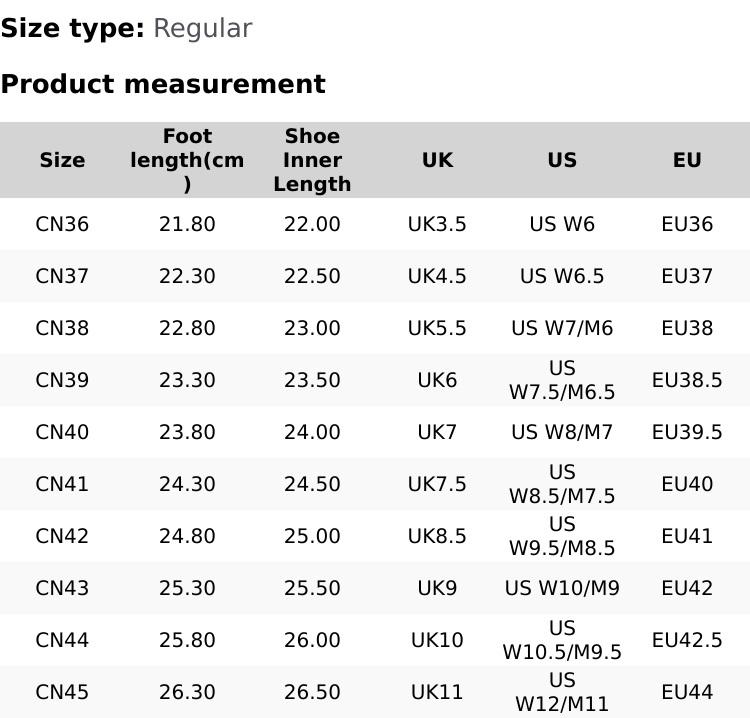Screen dimensions: 750x718
Task: Click the UK11 cell
Action: pyautogui.click(x=437, y=692)
